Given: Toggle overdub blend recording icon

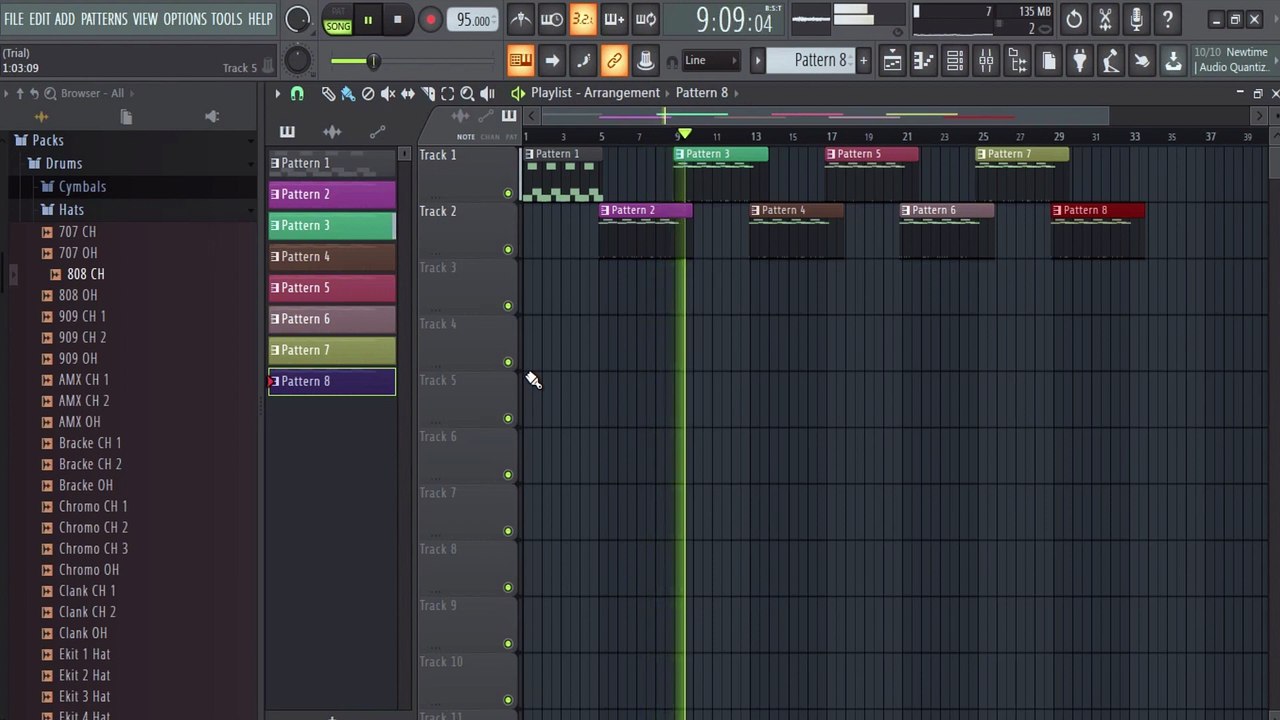Looking at the screenshot, I should [614, 19].
